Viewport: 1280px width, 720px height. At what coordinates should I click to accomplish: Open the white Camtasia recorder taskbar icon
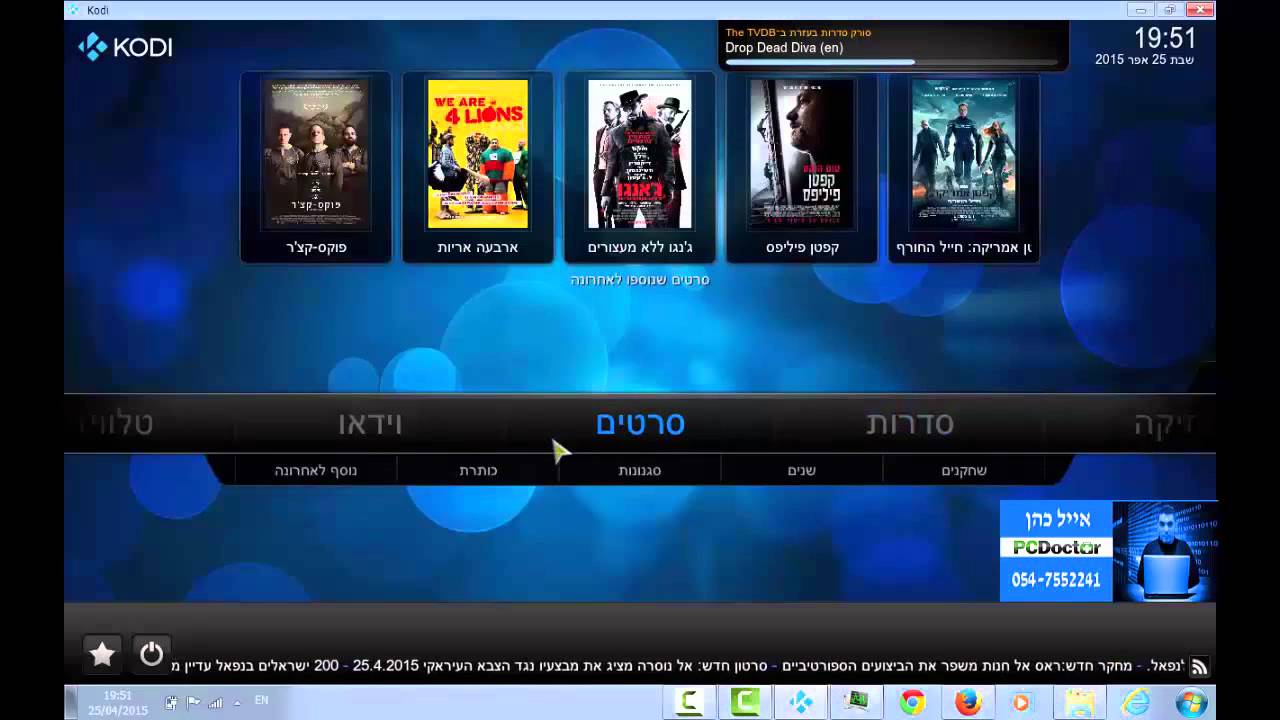click(689, 702)
